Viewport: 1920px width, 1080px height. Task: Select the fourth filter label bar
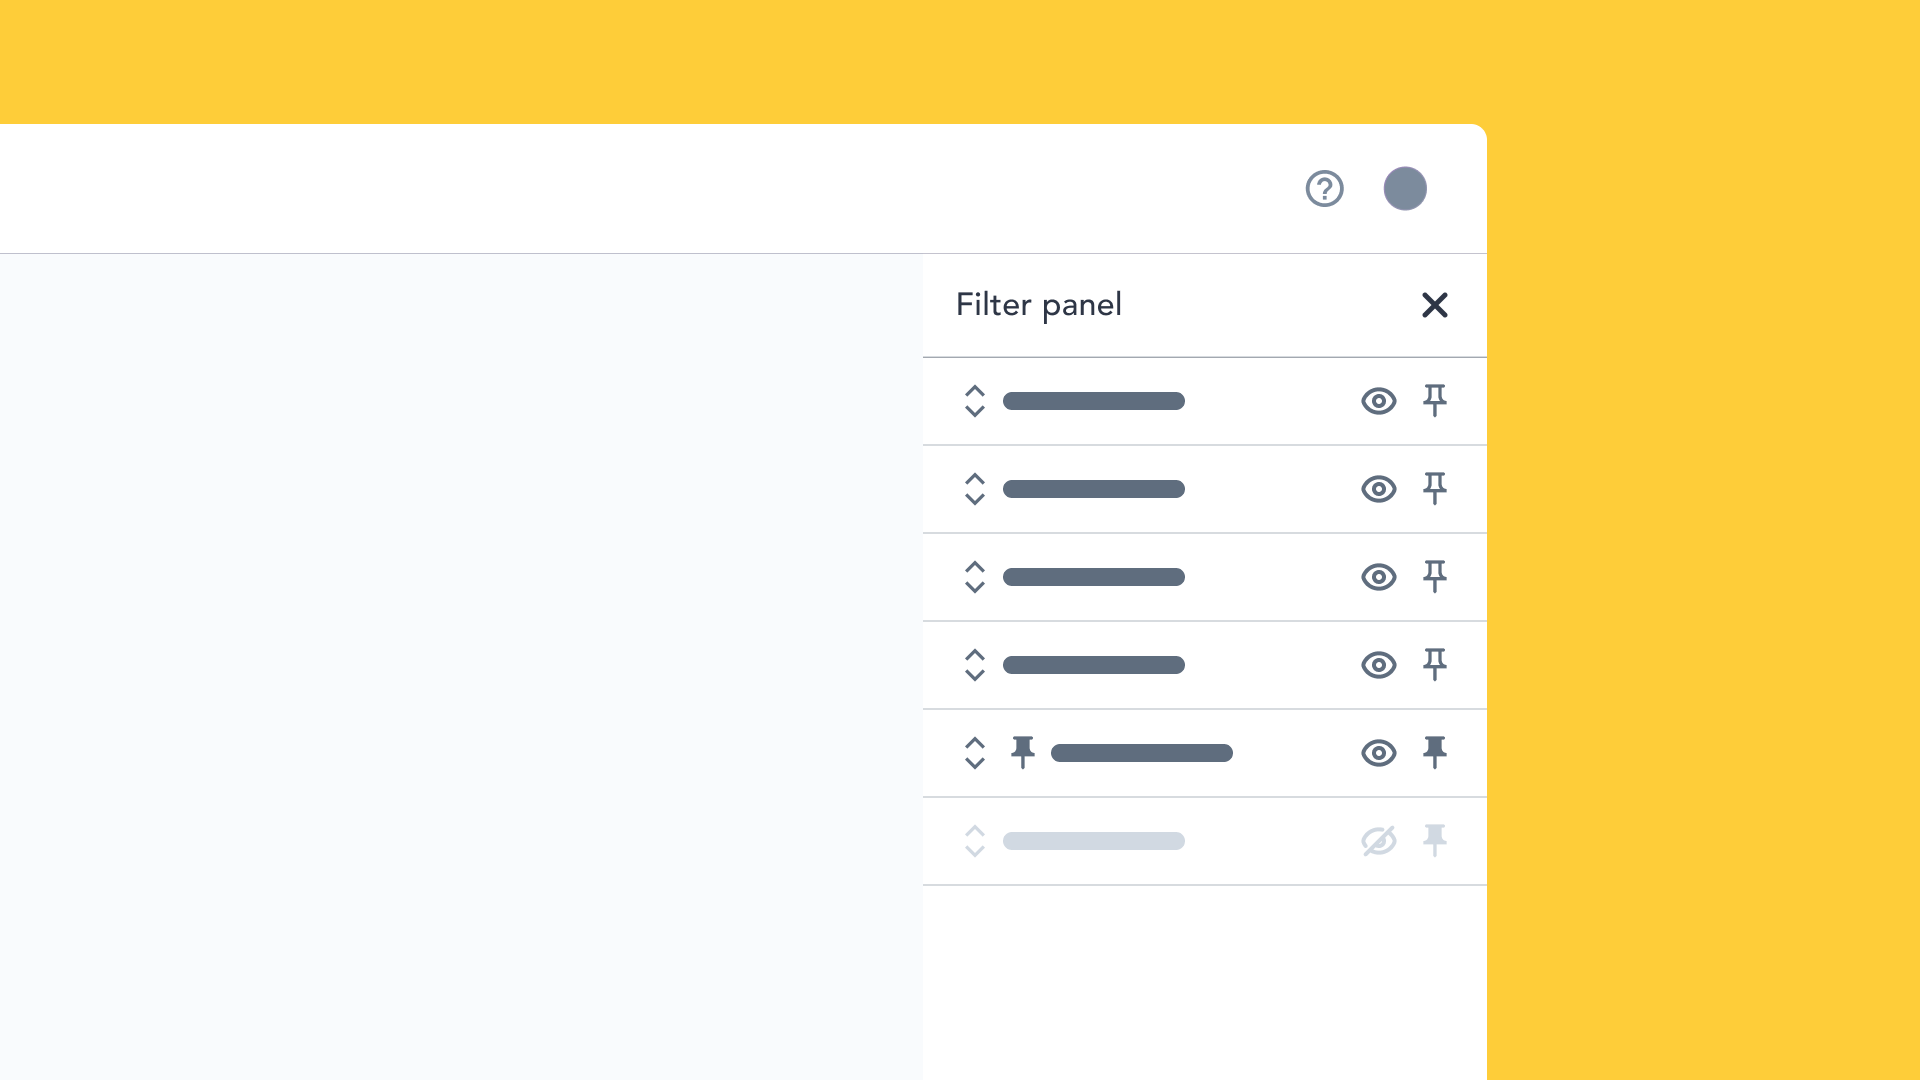1093,665
